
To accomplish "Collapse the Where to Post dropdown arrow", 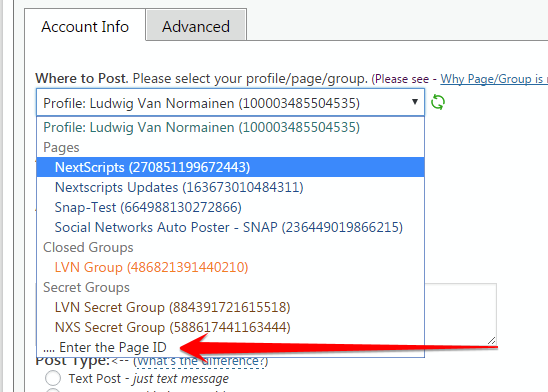I will 415,102.
